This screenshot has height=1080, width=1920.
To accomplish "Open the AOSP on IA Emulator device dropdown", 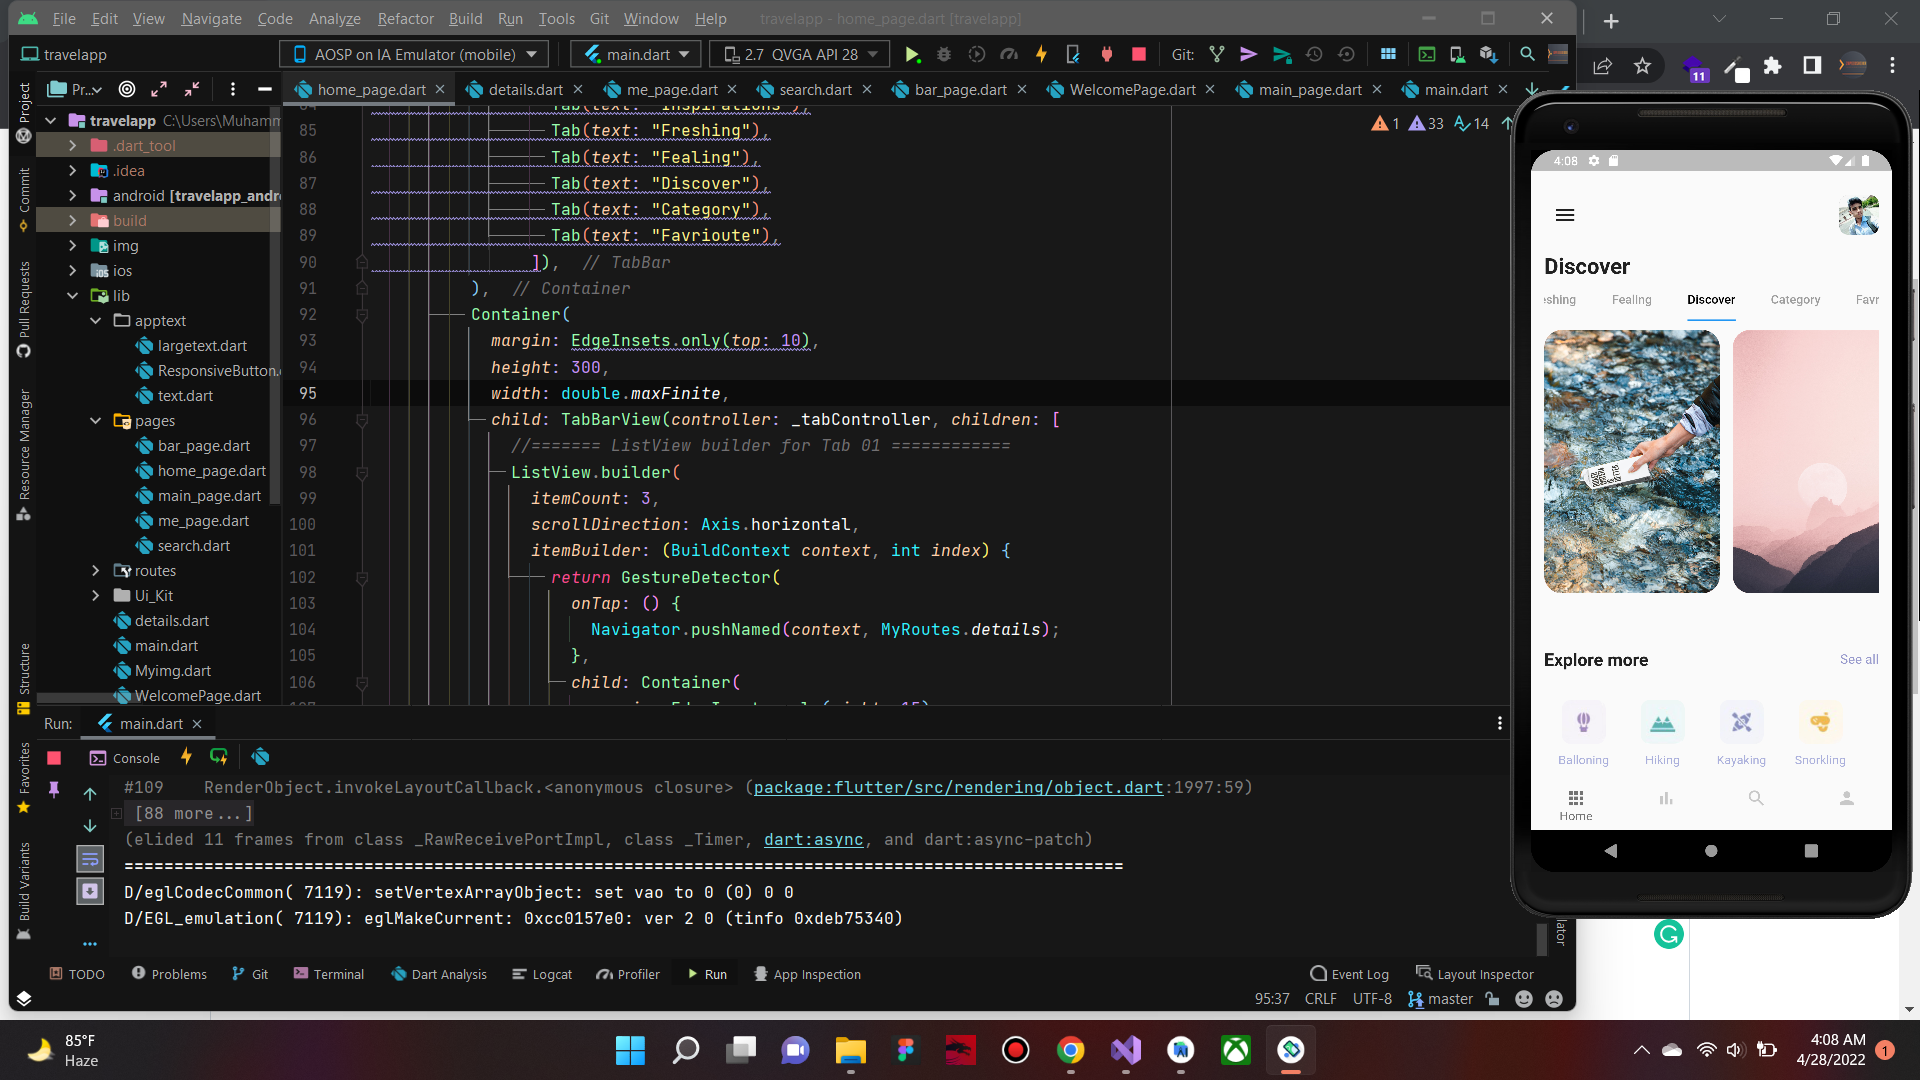I will (416, 55).
